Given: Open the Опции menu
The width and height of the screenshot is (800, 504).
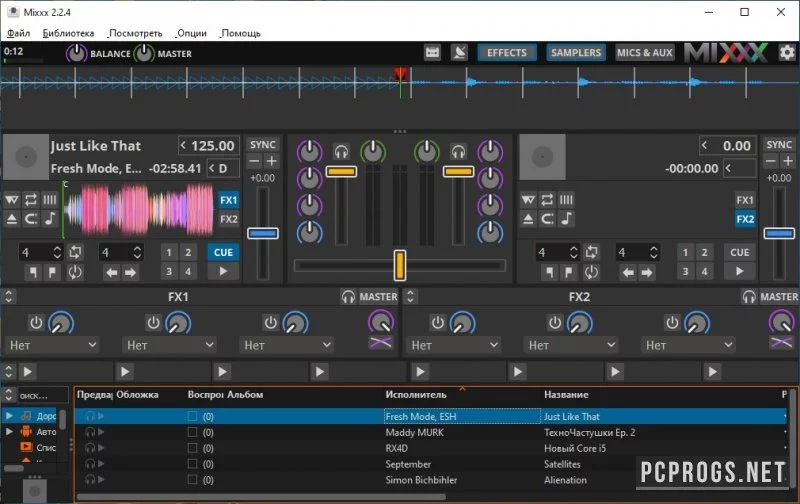Looking at the screenshot, I should 191,33.
